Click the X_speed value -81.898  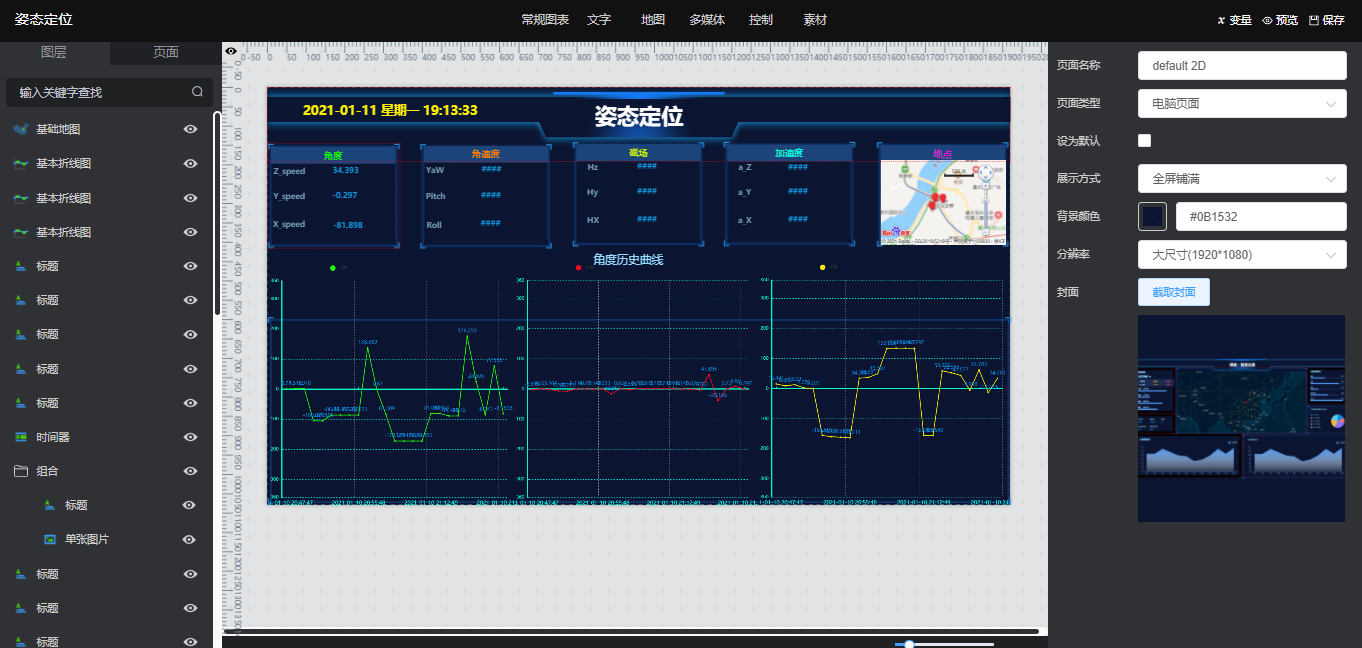click(347, 225)
